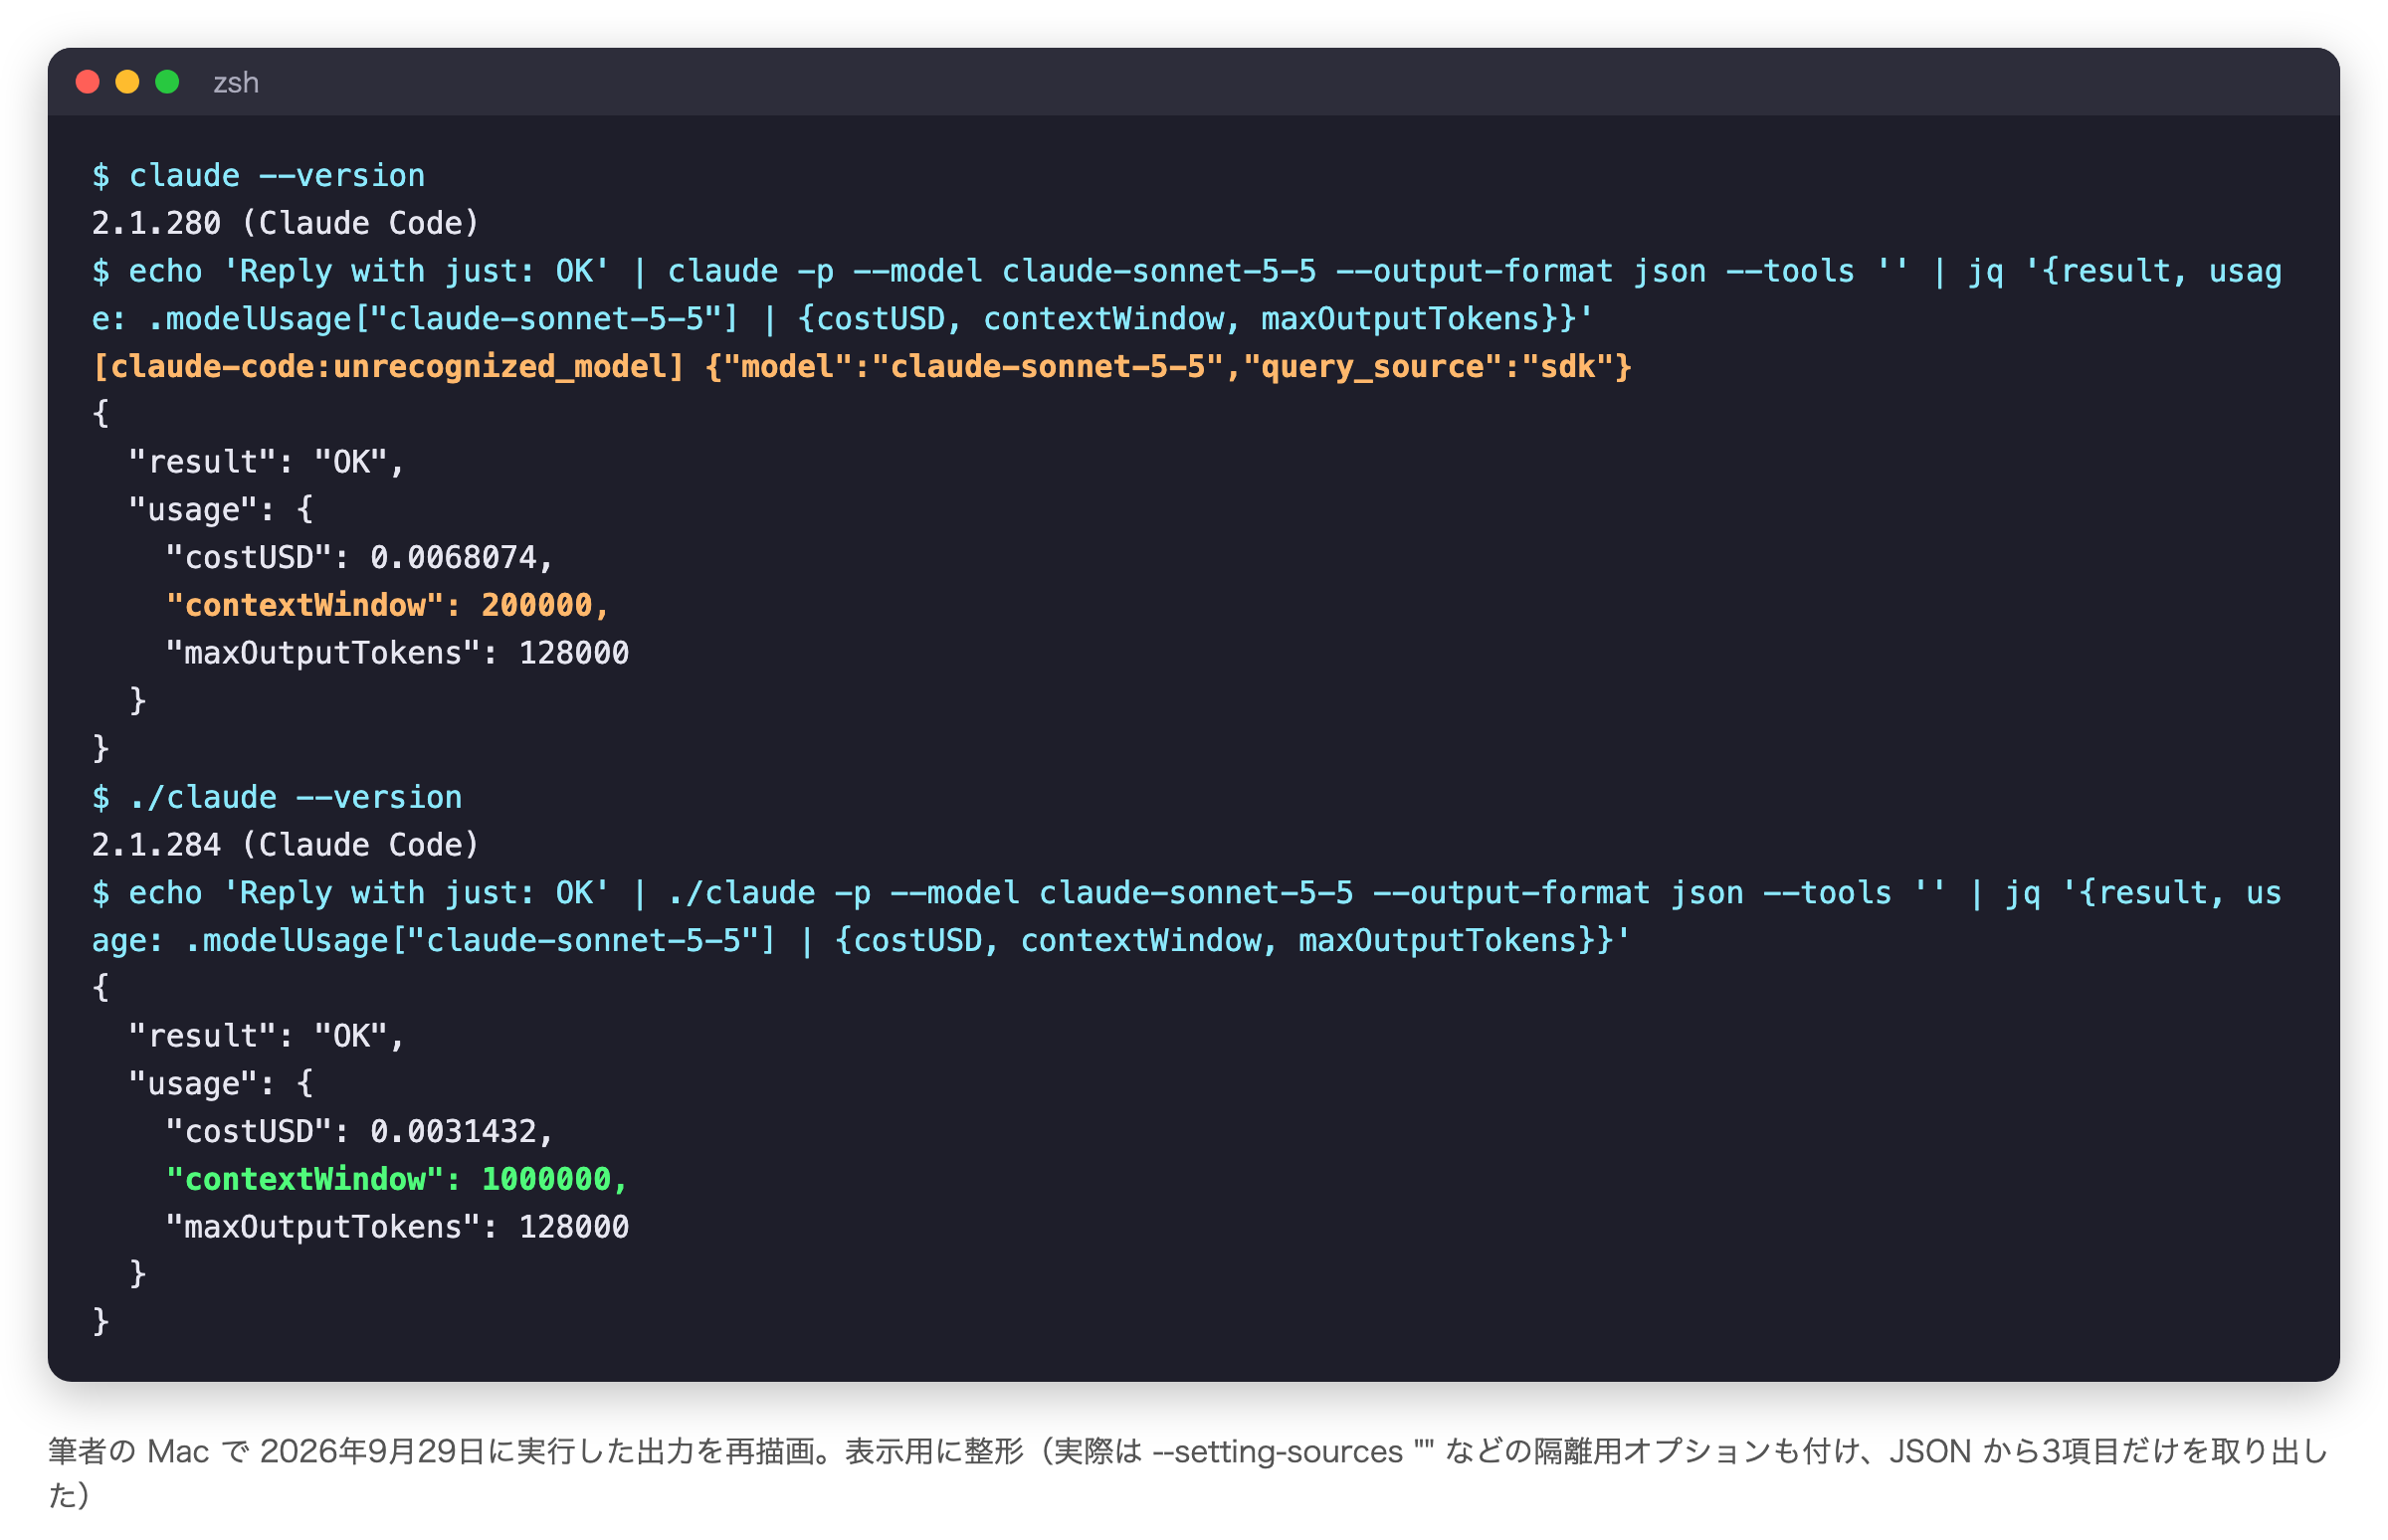The height and width of the screenshot is (1540, 2388).
Task: Click the red close window button
Action: click(87, 82)
